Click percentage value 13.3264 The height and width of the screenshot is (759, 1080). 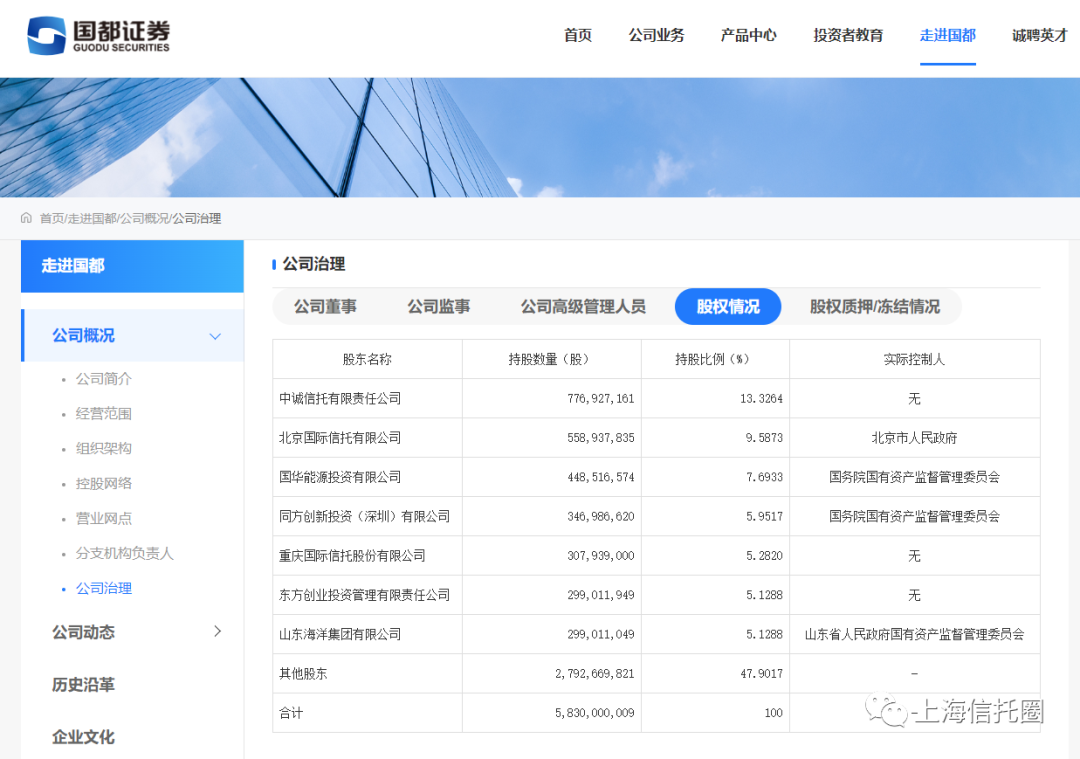[761, 398]
